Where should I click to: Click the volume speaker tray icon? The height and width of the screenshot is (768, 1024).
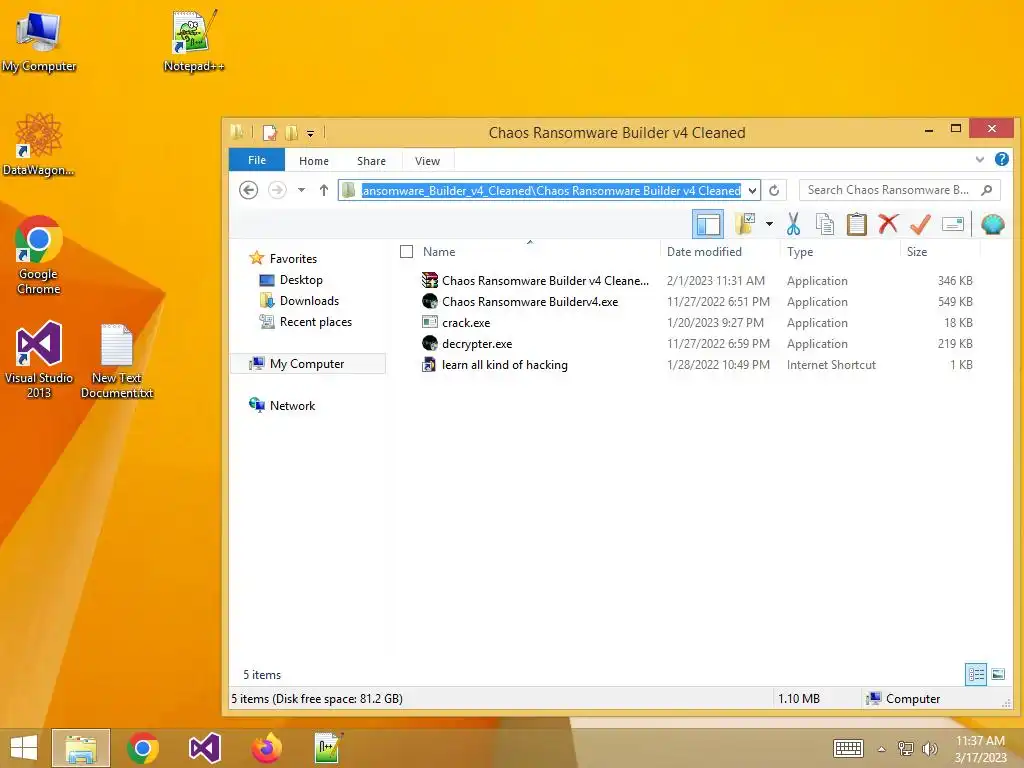[x=929, y=749]
